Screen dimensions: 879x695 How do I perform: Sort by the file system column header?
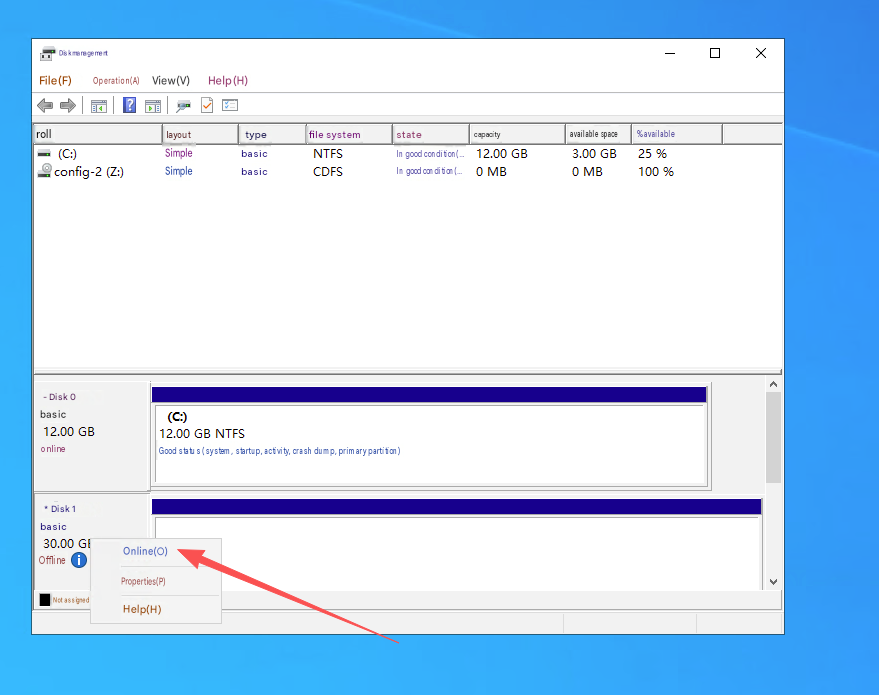coord(349,135)
